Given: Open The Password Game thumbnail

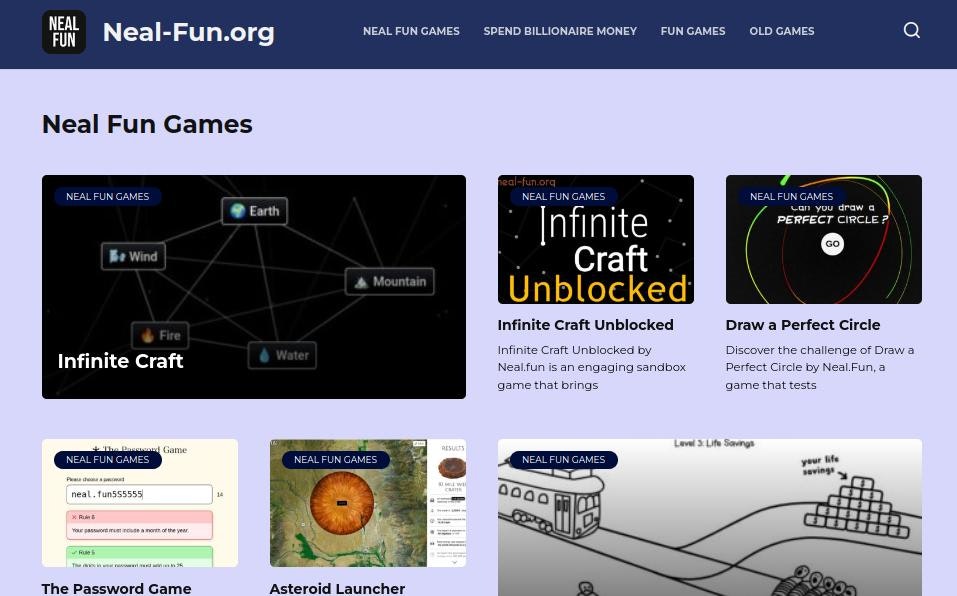Looking at the screenshot, I should [140, 503].
